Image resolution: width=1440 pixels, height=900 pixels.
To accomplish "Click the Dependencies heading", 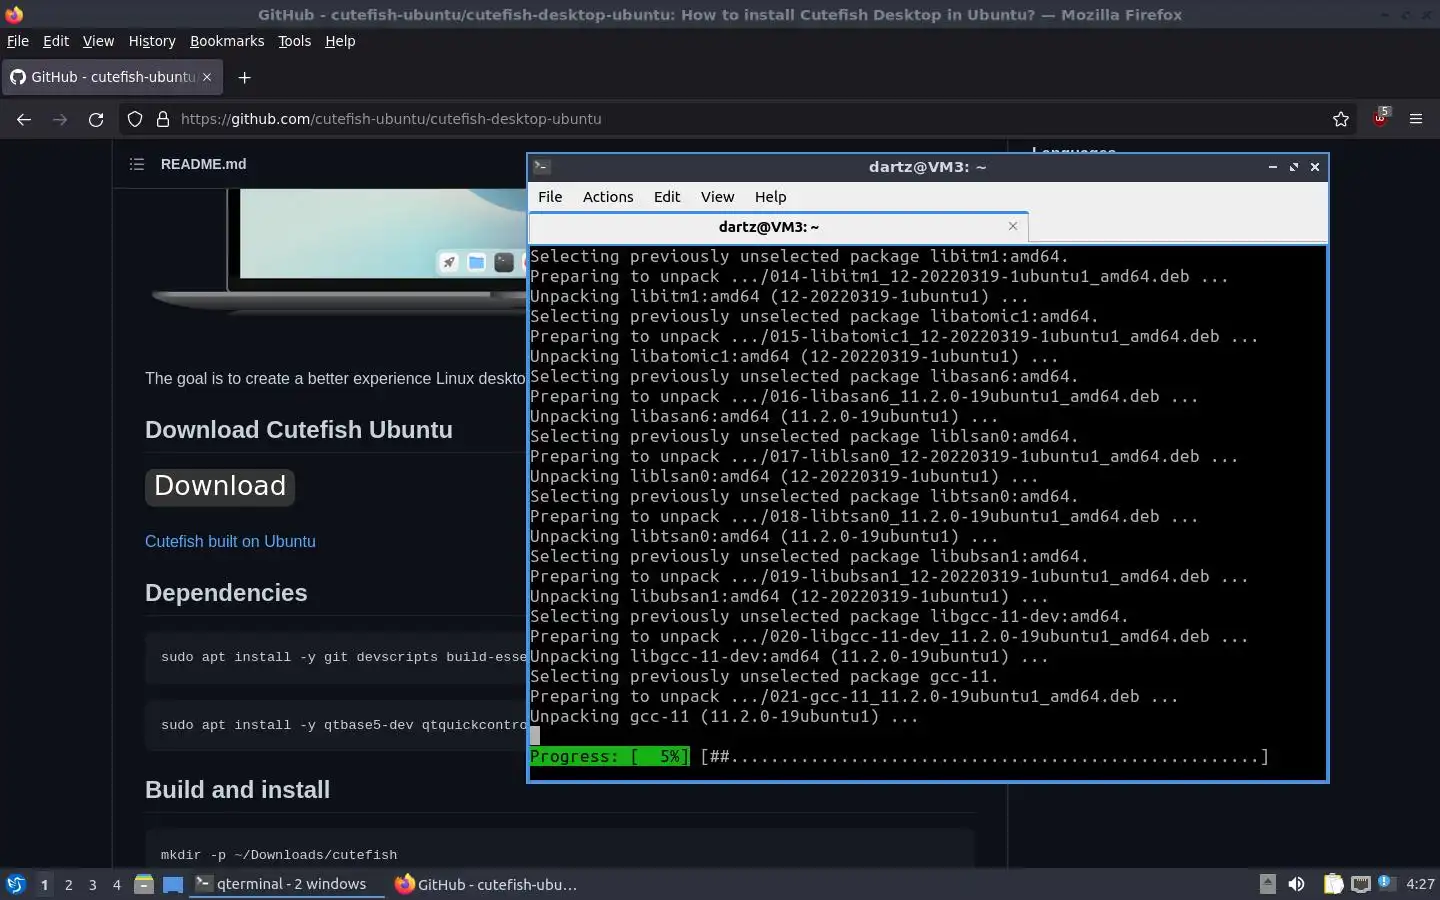I will 226,593.
